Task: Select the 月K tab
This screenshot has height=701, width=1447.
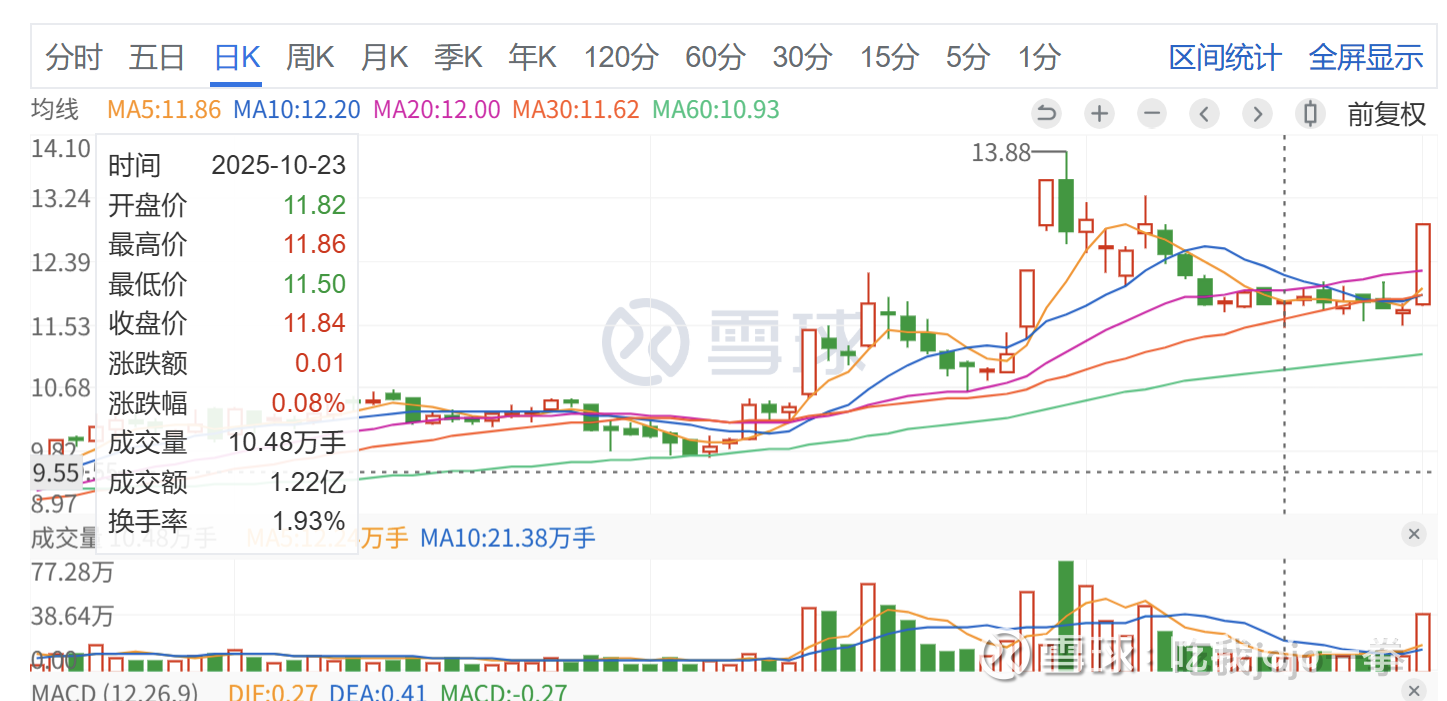Action: coord(384,57)
